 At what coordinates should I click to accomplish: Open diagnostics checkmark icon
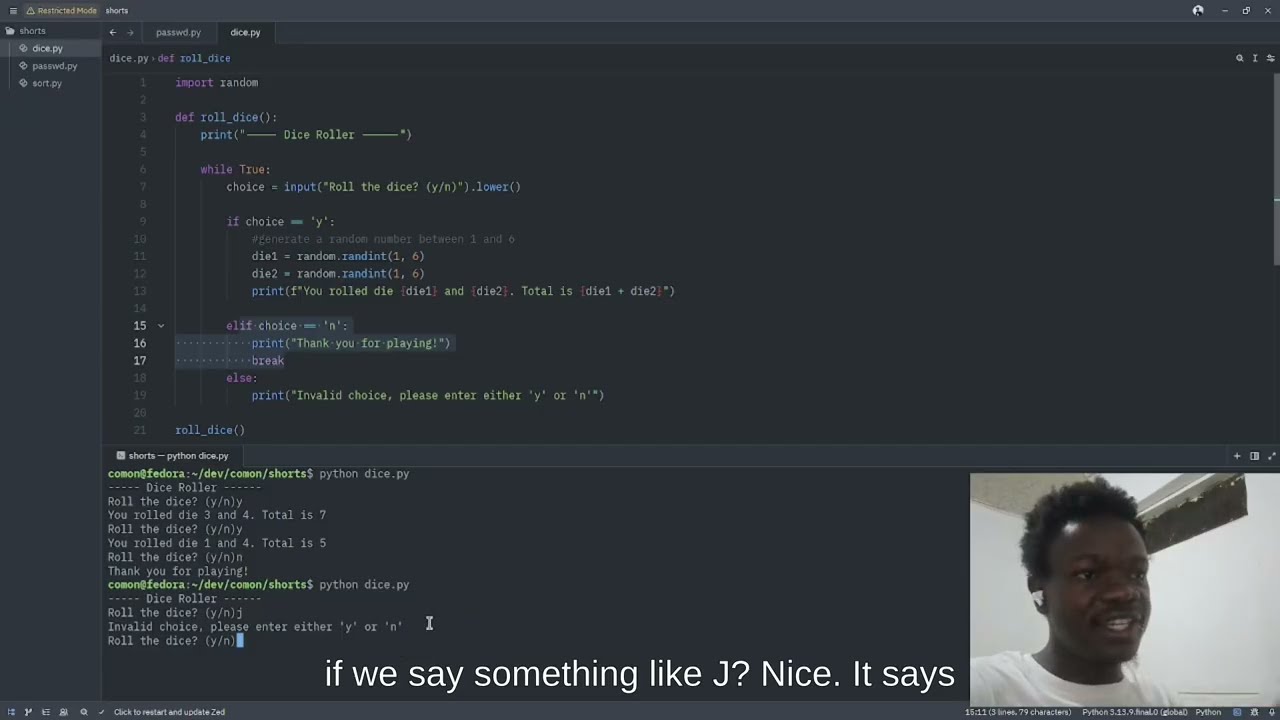[x=102, y=712]
